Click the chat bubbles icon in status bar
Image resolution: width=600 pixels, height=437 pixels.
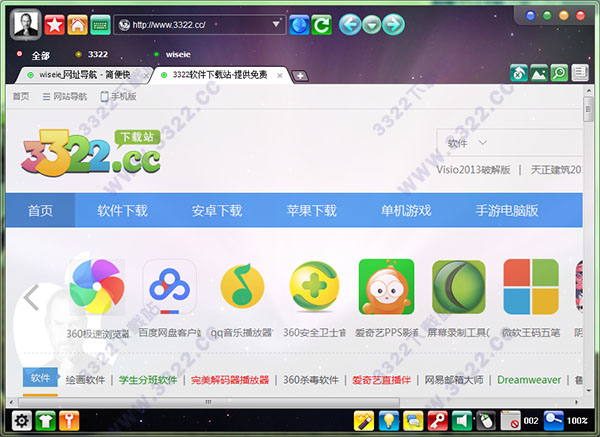point(413,421)
